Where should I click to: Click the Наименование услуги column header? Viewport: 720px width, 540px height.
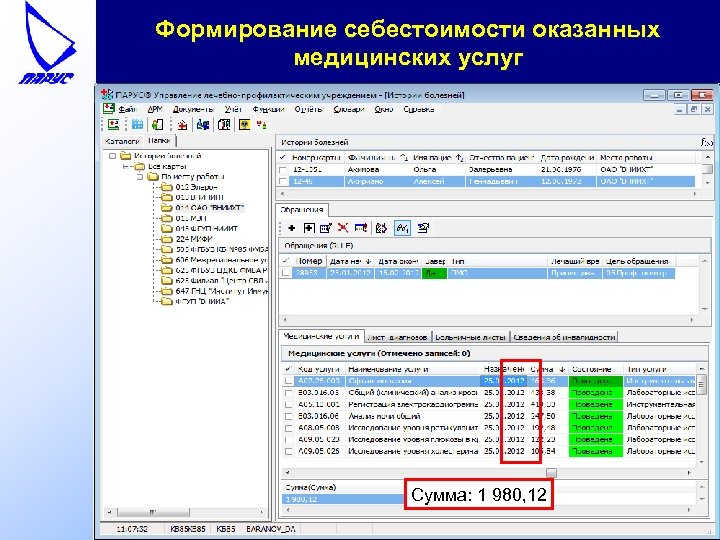pyautogui.click(x=413, y=369)
